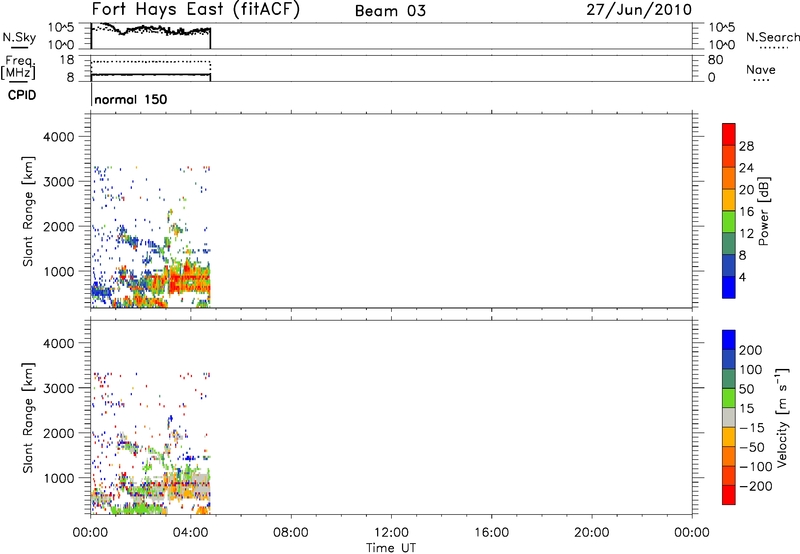
Task: Click the sky noise curve in top panel
Action: (x=151, y=30)
